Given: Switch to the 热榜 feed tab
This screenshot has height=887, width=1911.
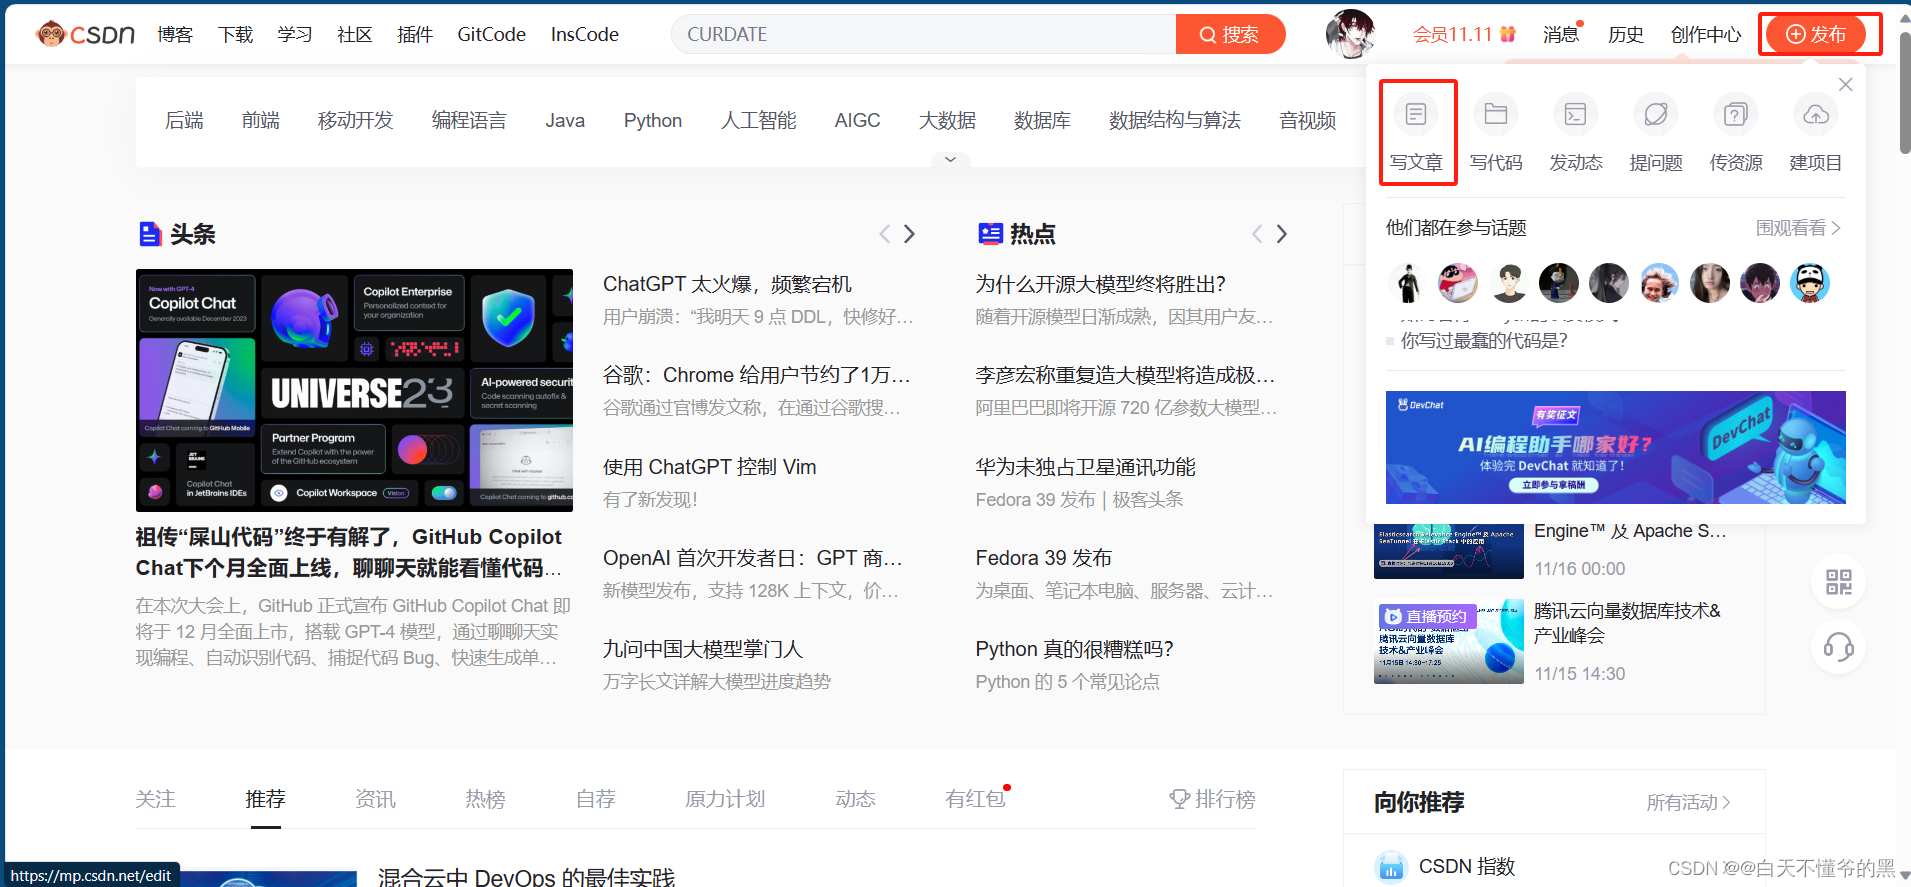Looking at the screenshot, I should [486, 799].
